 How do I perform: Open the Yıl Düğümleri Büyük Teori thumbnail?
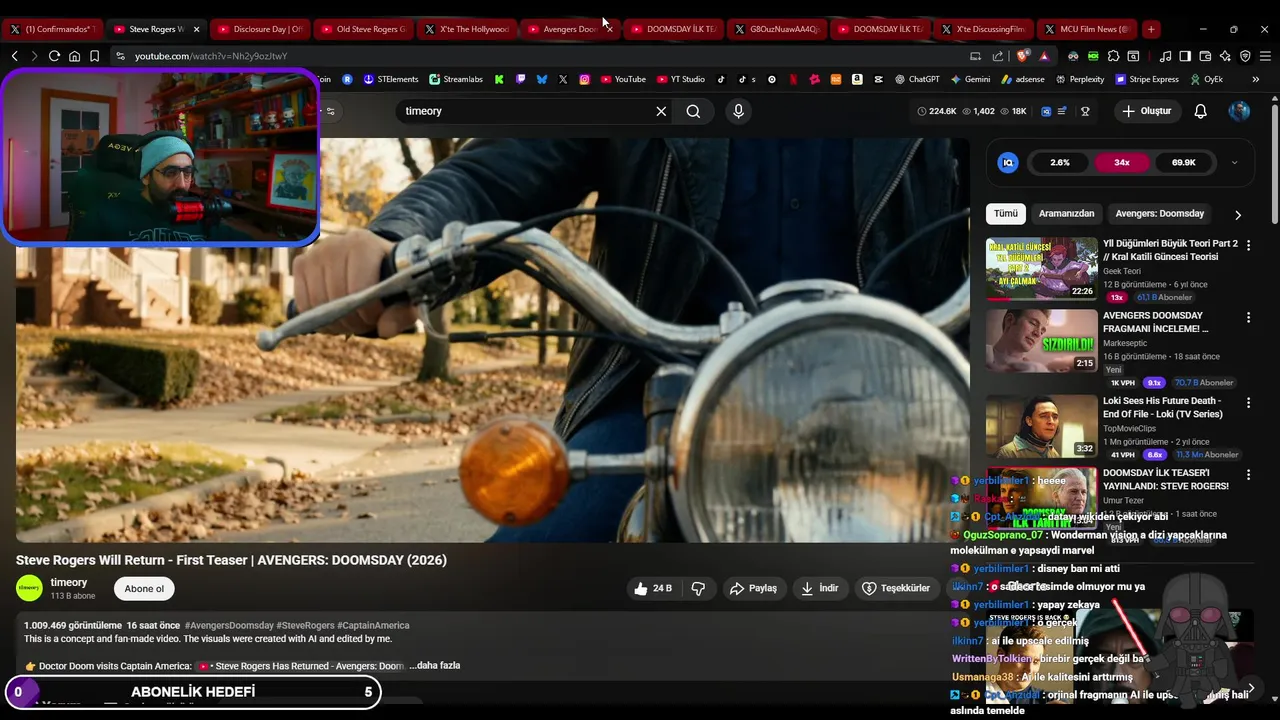[x=1041, y=268]
